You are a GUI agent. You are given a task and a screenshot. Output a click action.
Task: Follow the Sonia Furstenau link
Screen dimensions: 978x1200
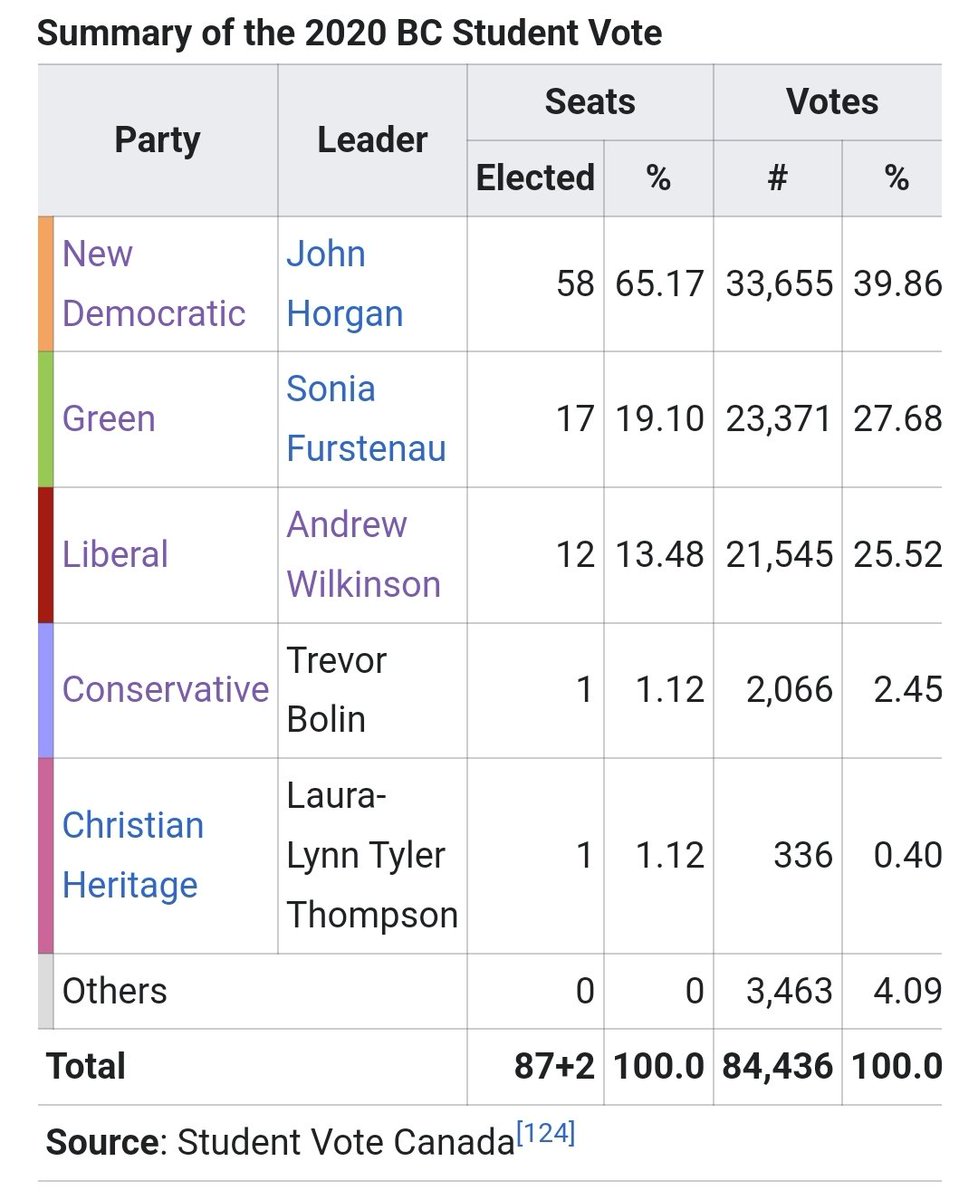click(x=365, y=418)
